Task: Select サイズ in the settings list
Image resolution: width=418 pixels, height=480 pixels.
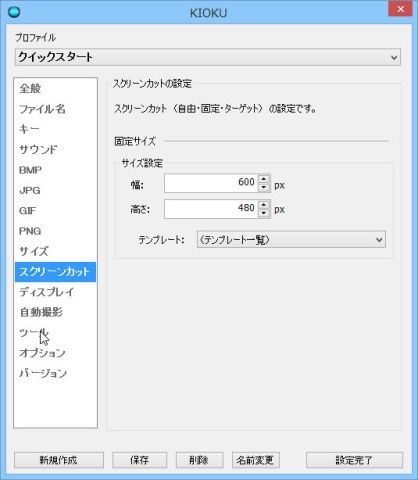Action: [x=55, y=251]
